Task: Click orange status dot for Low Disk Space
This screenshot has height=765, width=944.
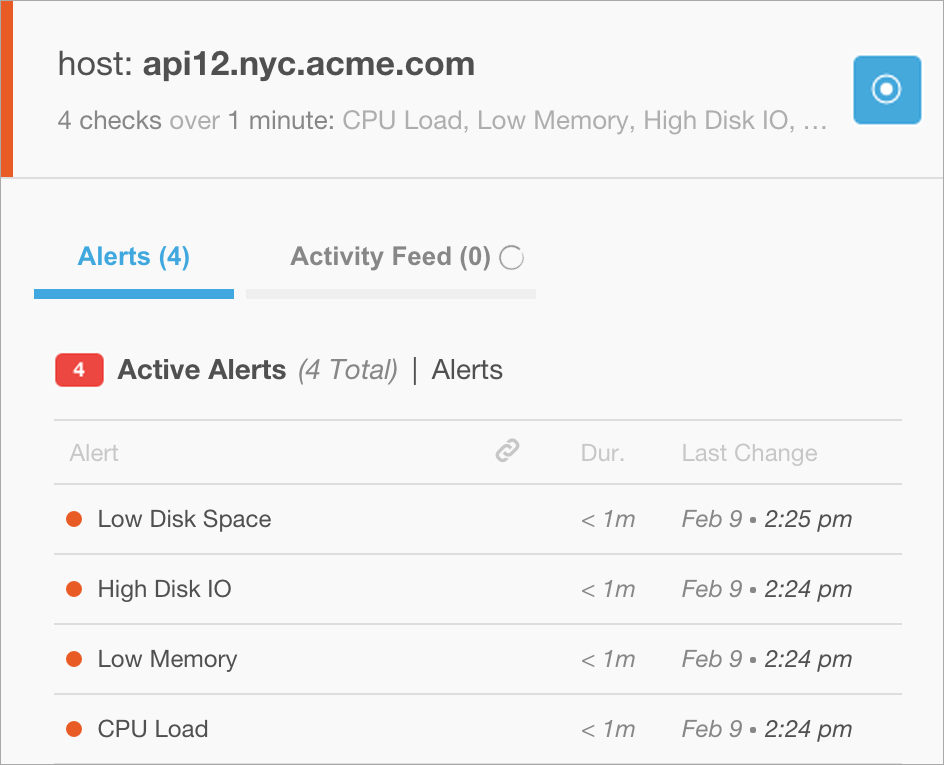Action: point(73,519)
